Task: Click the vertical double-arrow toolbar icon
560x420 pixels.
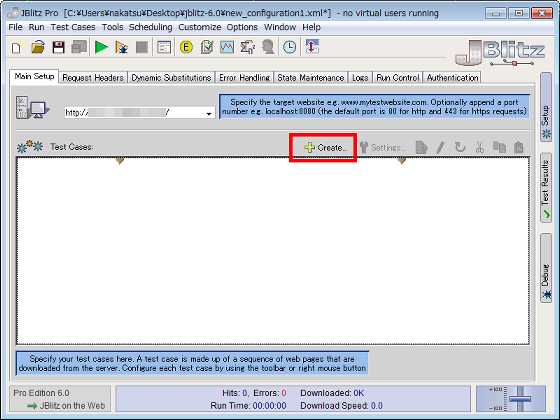Action: coord(312,47)
